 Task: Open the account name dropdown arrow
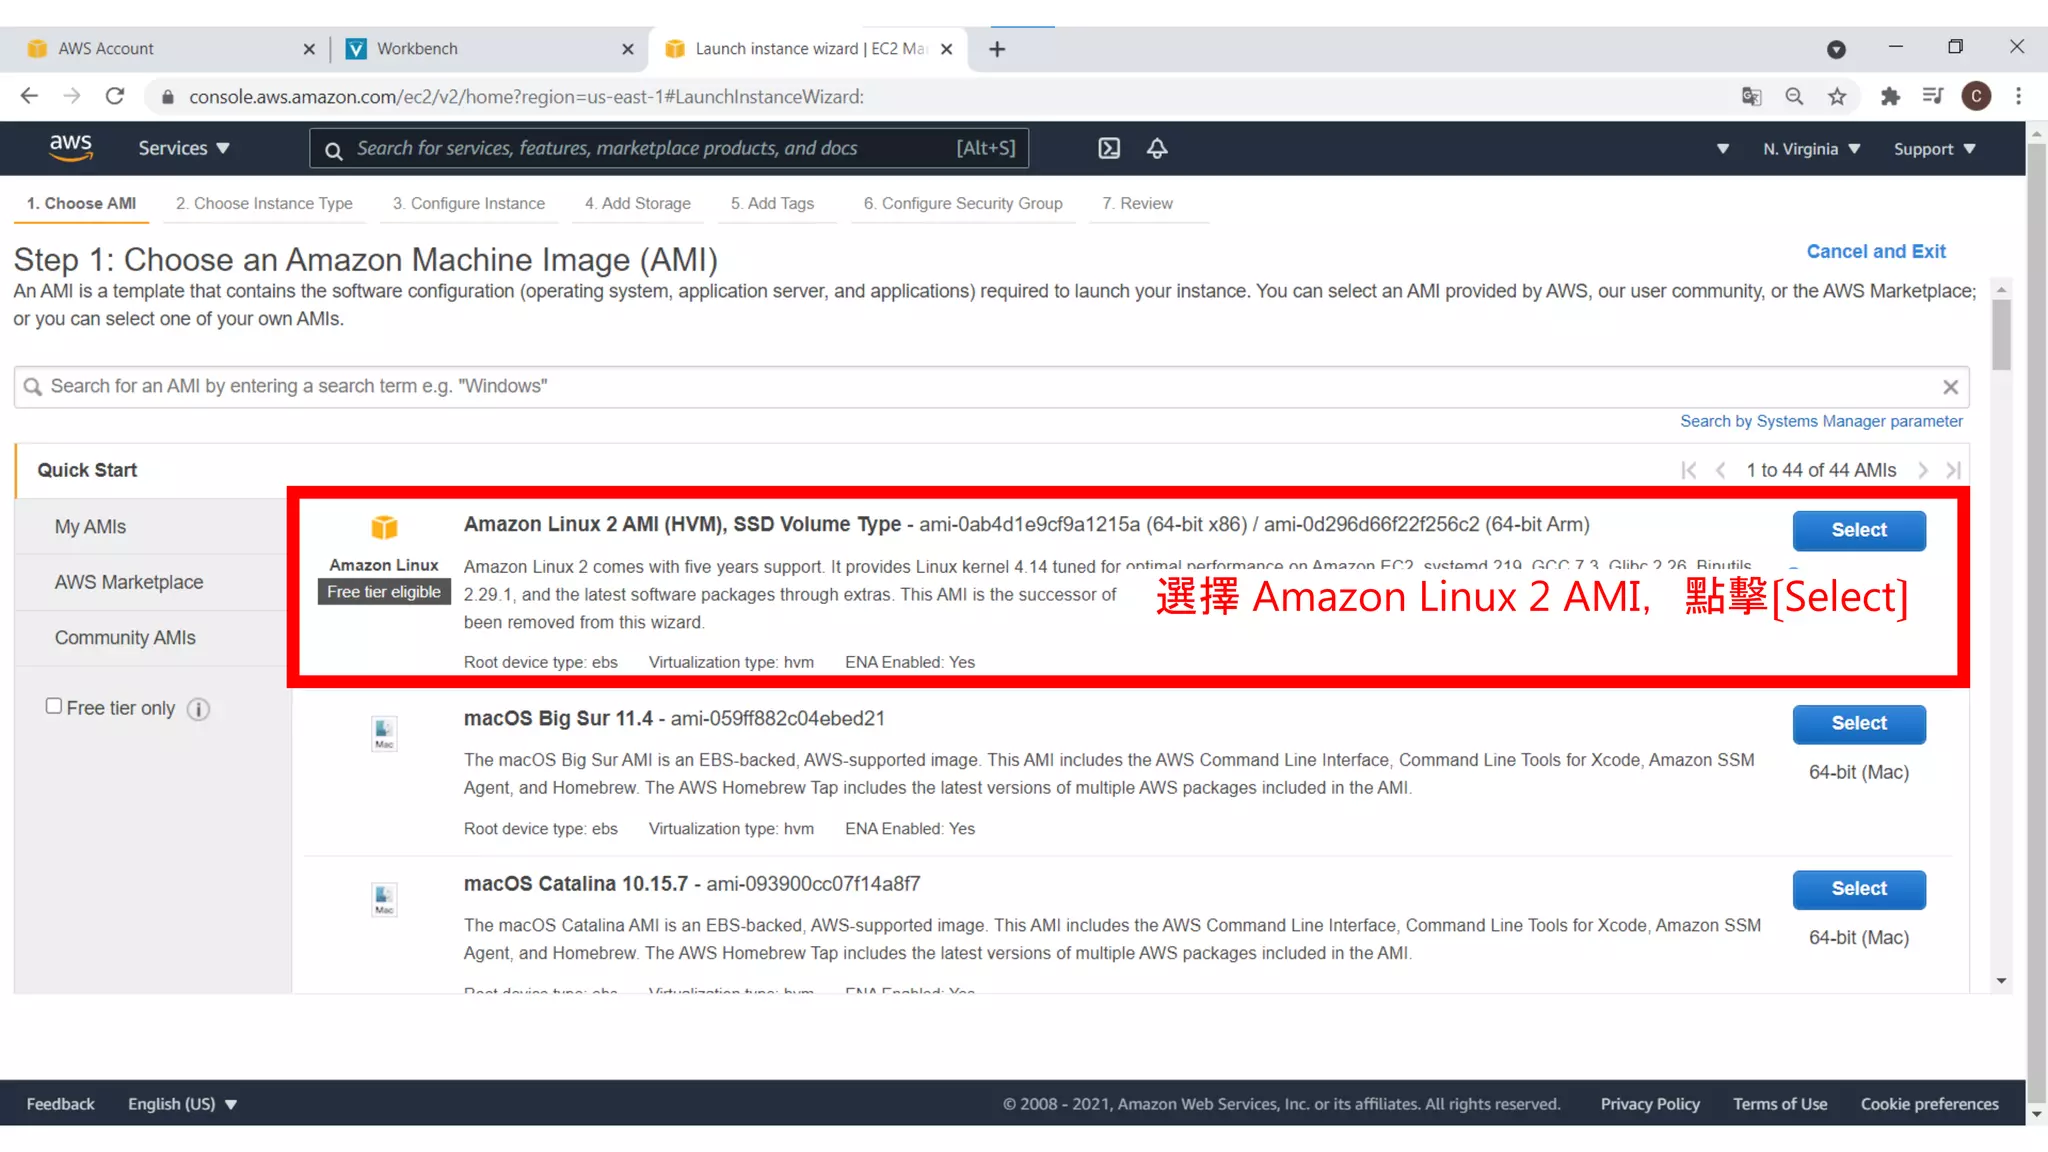(x=1722, y=149)
